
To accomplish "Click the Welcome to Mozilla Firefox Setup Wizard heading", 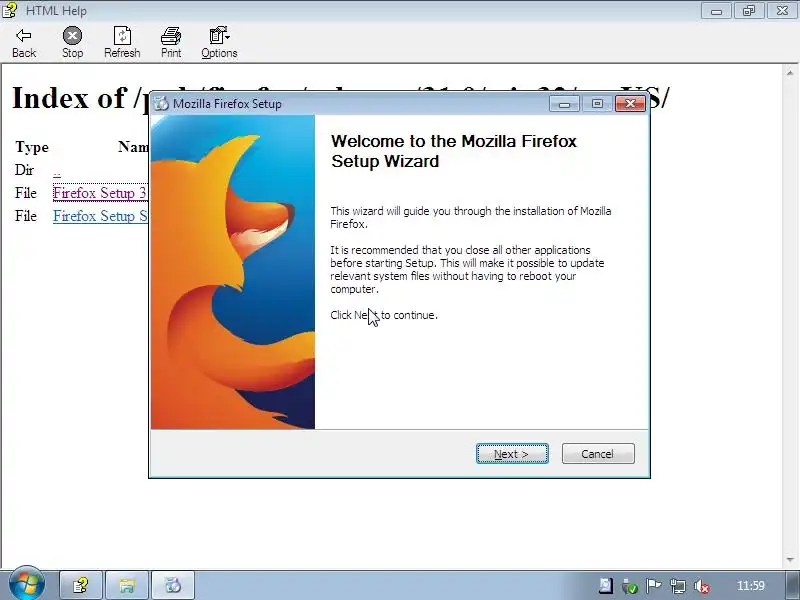I will [x=454, y=151].
